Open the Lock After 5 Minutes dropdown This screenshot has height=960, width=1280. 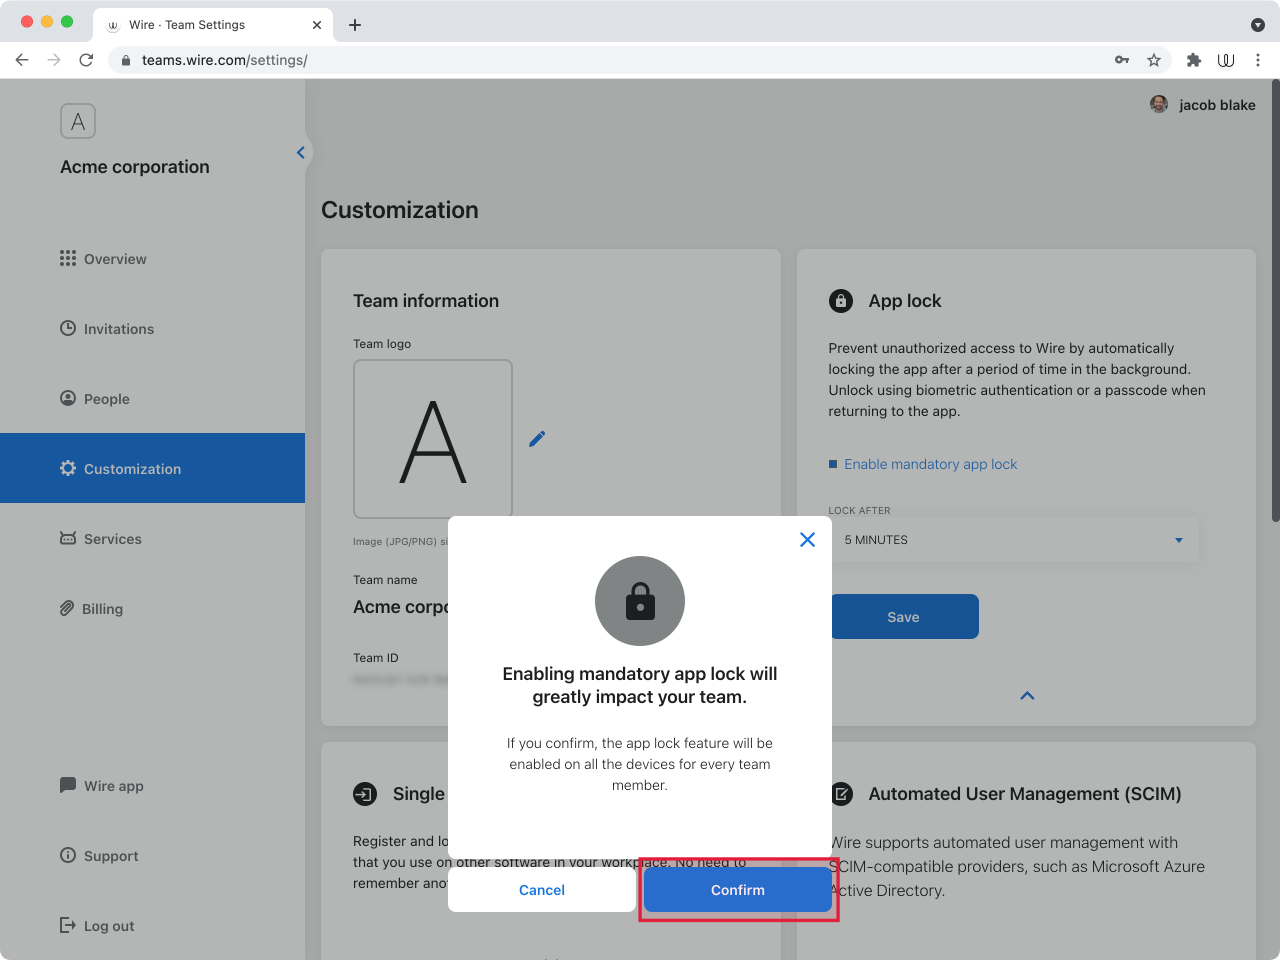(1014, 540)
